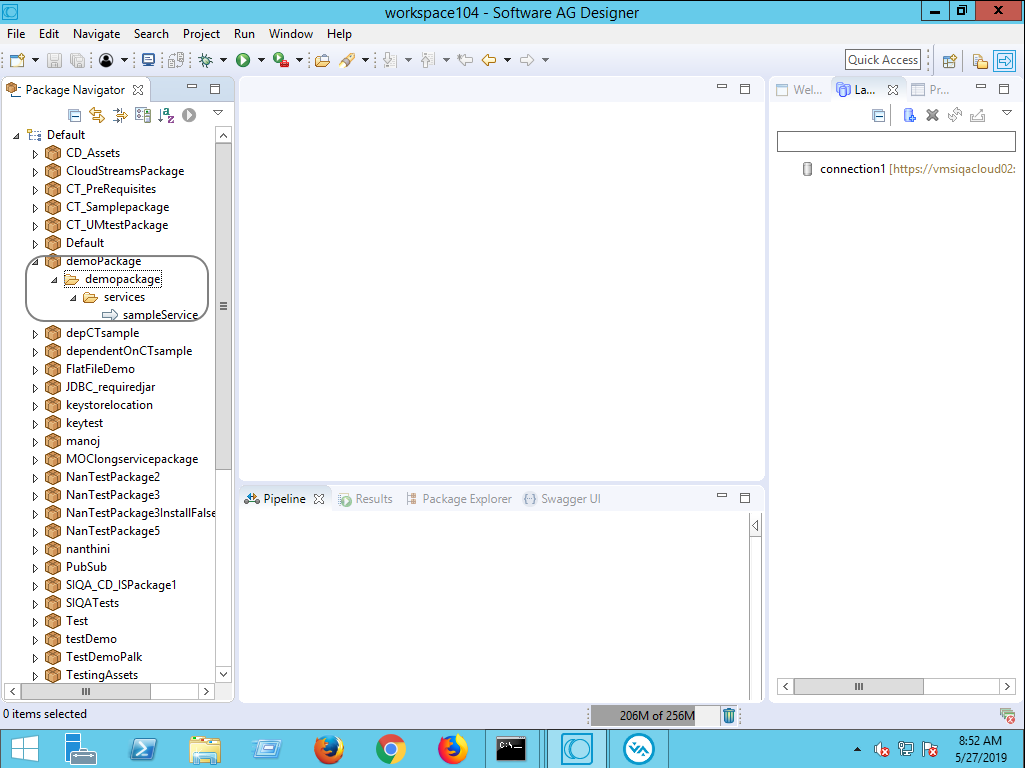Collapse all in Package Navigator
This screenshot has height=768, width=1025.
click(x=75, y=116)
